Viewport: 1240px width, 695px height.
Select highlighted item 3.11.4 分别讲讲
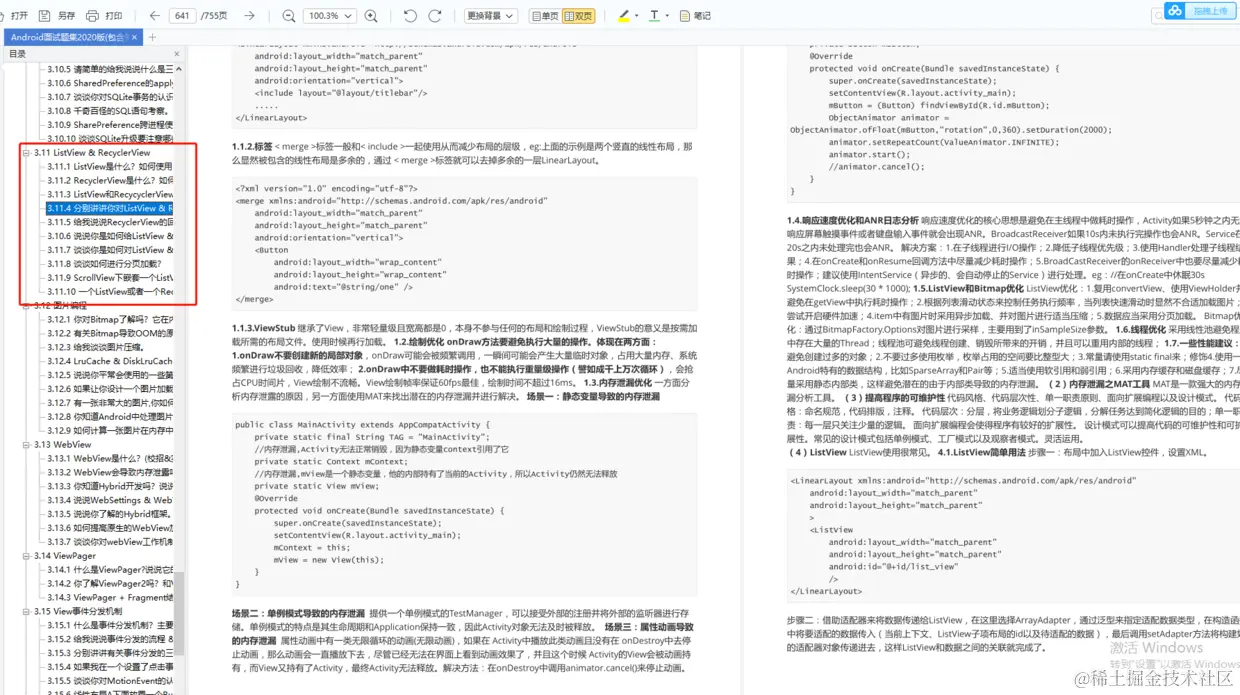pos(109,208)
